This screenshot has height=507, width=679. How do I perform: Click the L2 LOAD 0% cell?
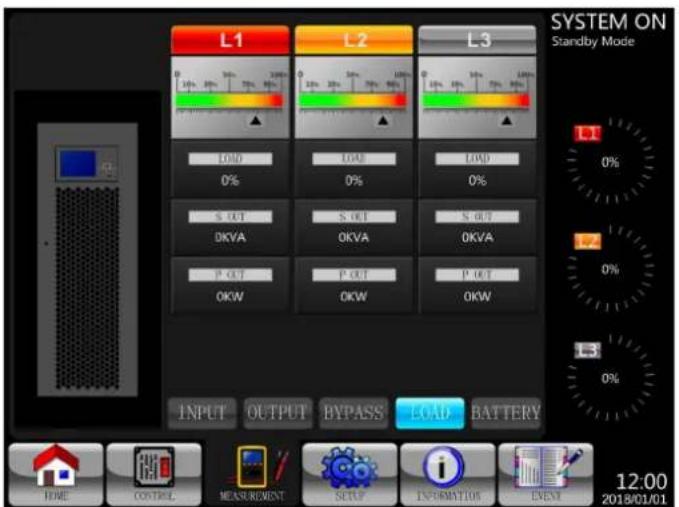pos(354,169)
